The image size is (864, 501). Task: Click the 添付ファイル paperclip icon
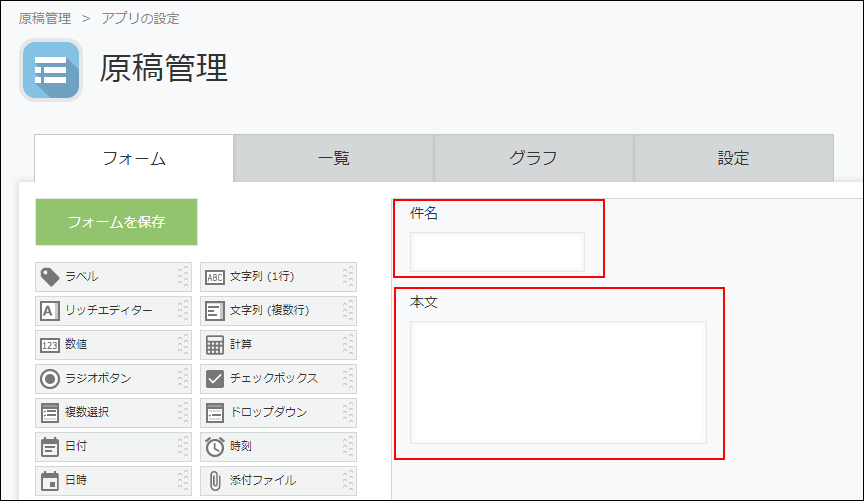[215, 481]
